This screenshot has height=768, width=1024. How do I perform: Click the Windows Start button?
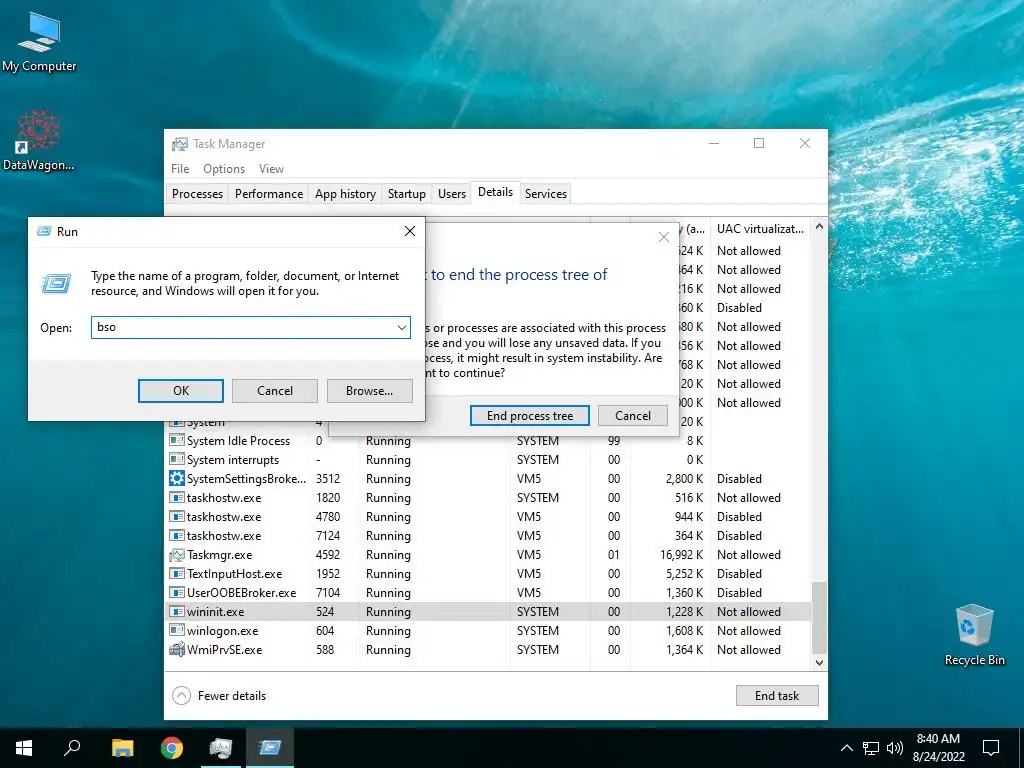[24, 748]
